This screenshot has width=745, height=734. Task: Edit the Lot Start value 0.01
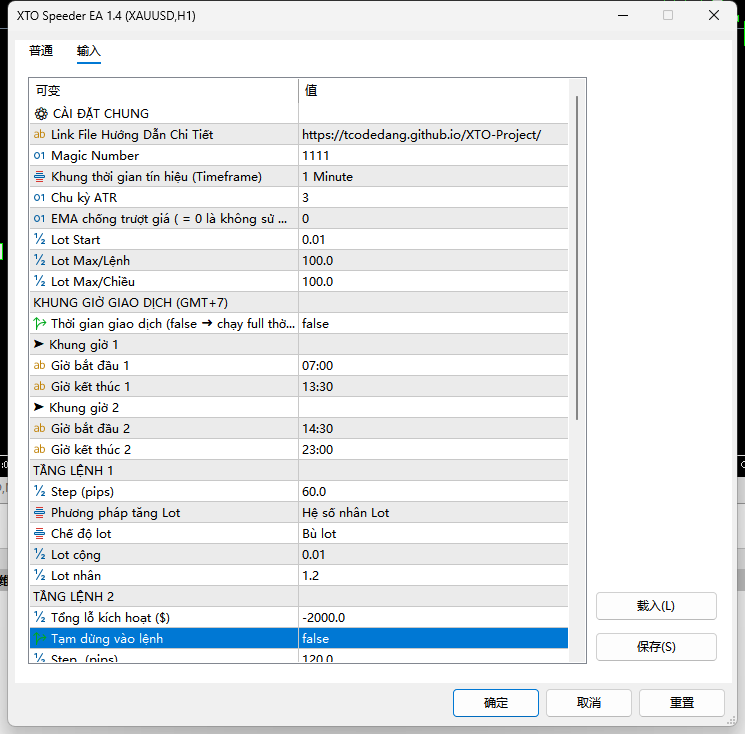pyautogui.click(x=433, y=239)
